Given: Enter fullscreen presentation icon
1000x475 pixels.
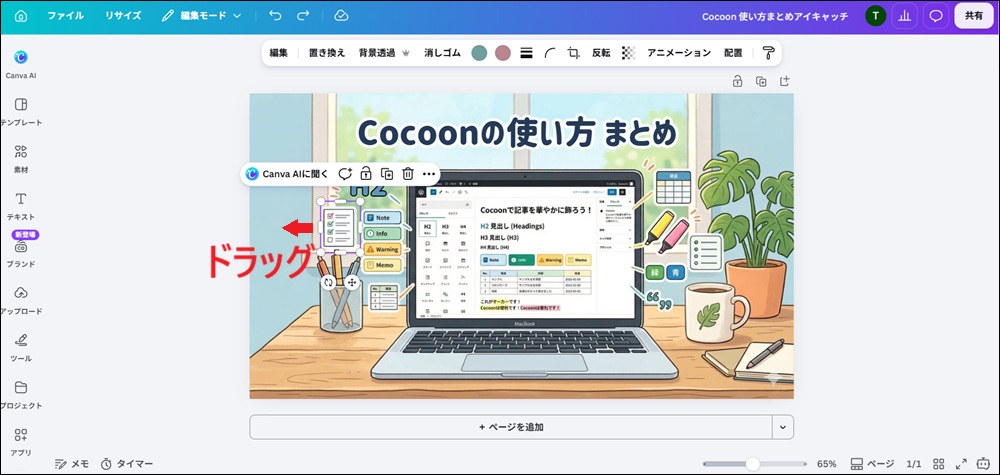Looking at the screenshot, I should 961,464.
